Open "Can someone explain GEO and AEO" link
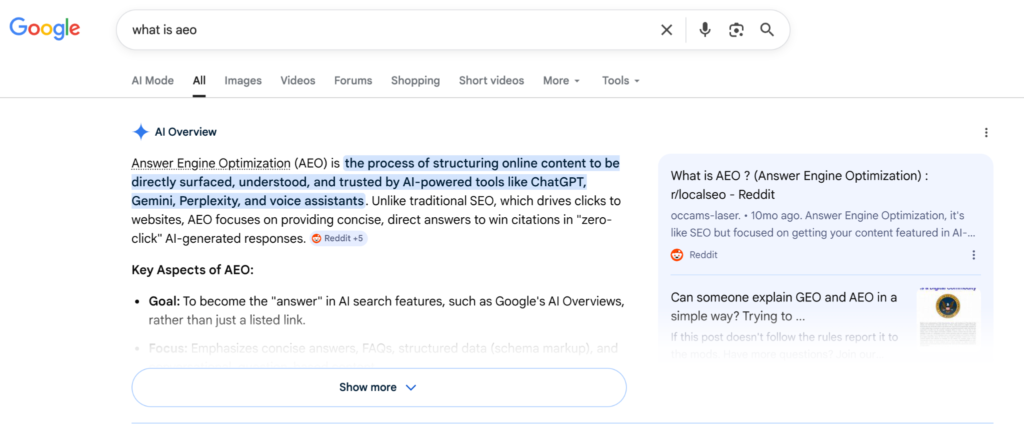Image resolution: width=1024 pixels, height=436 pixels. click(784, 307)
